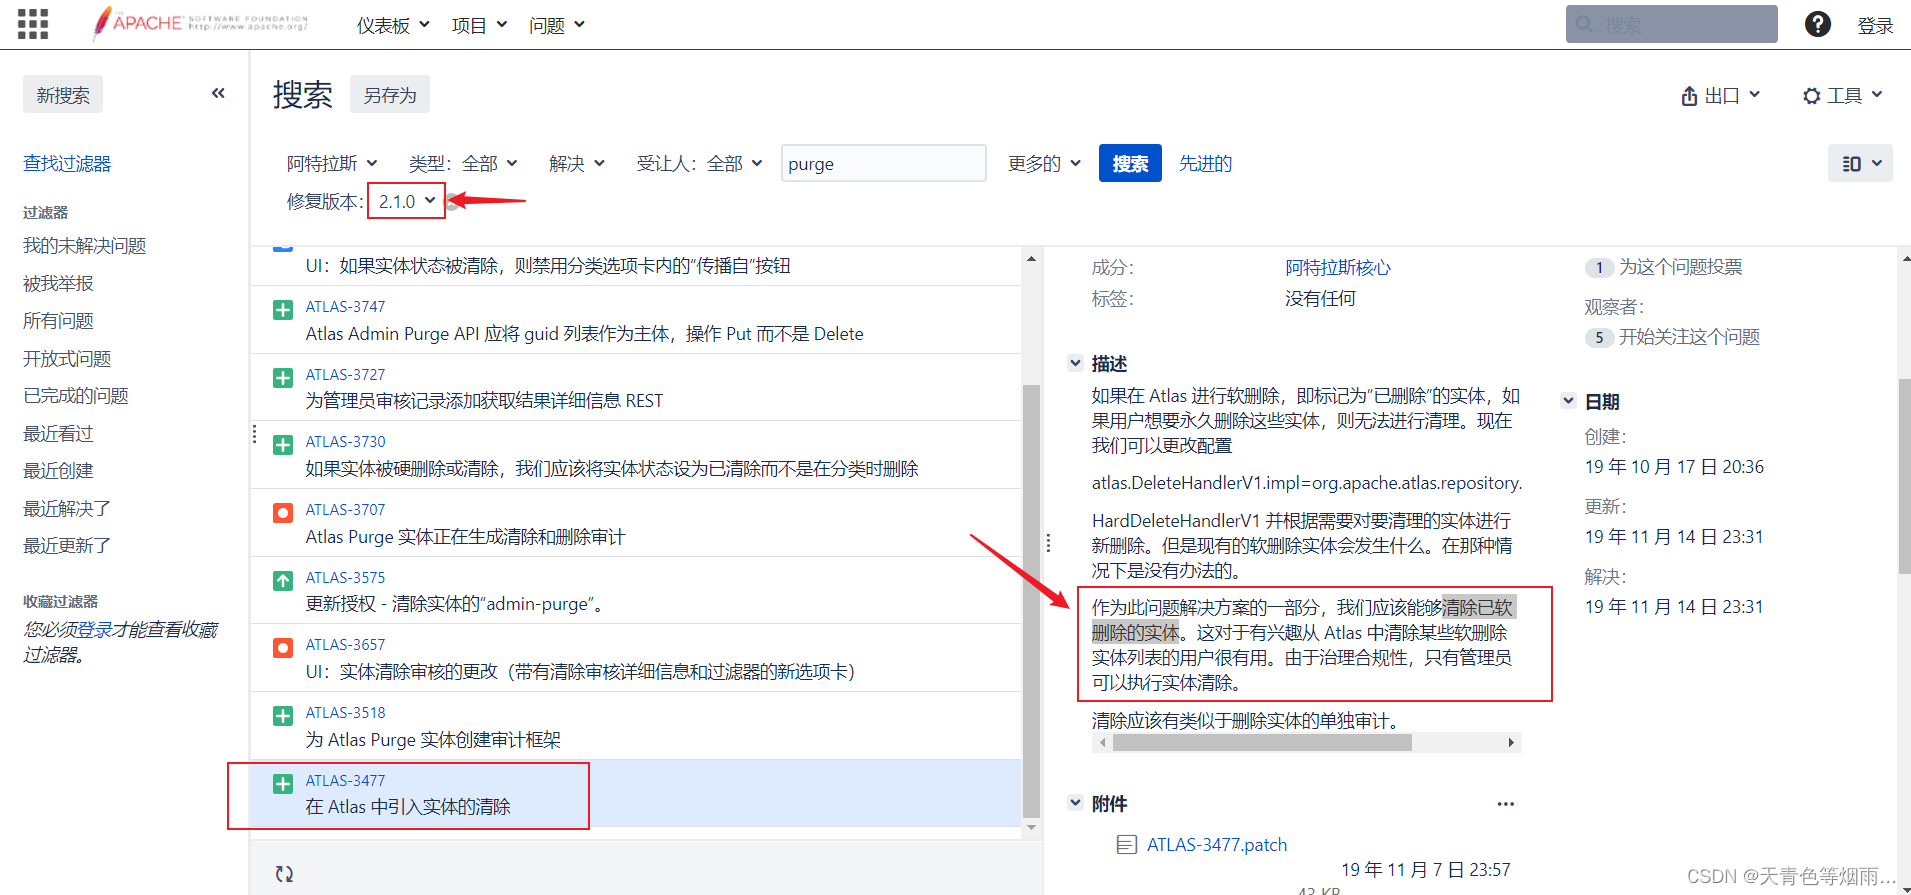
Task: Expand the 更多的 more criteria dropdown
Action: pyautogui.click(x=1044, y=164)
